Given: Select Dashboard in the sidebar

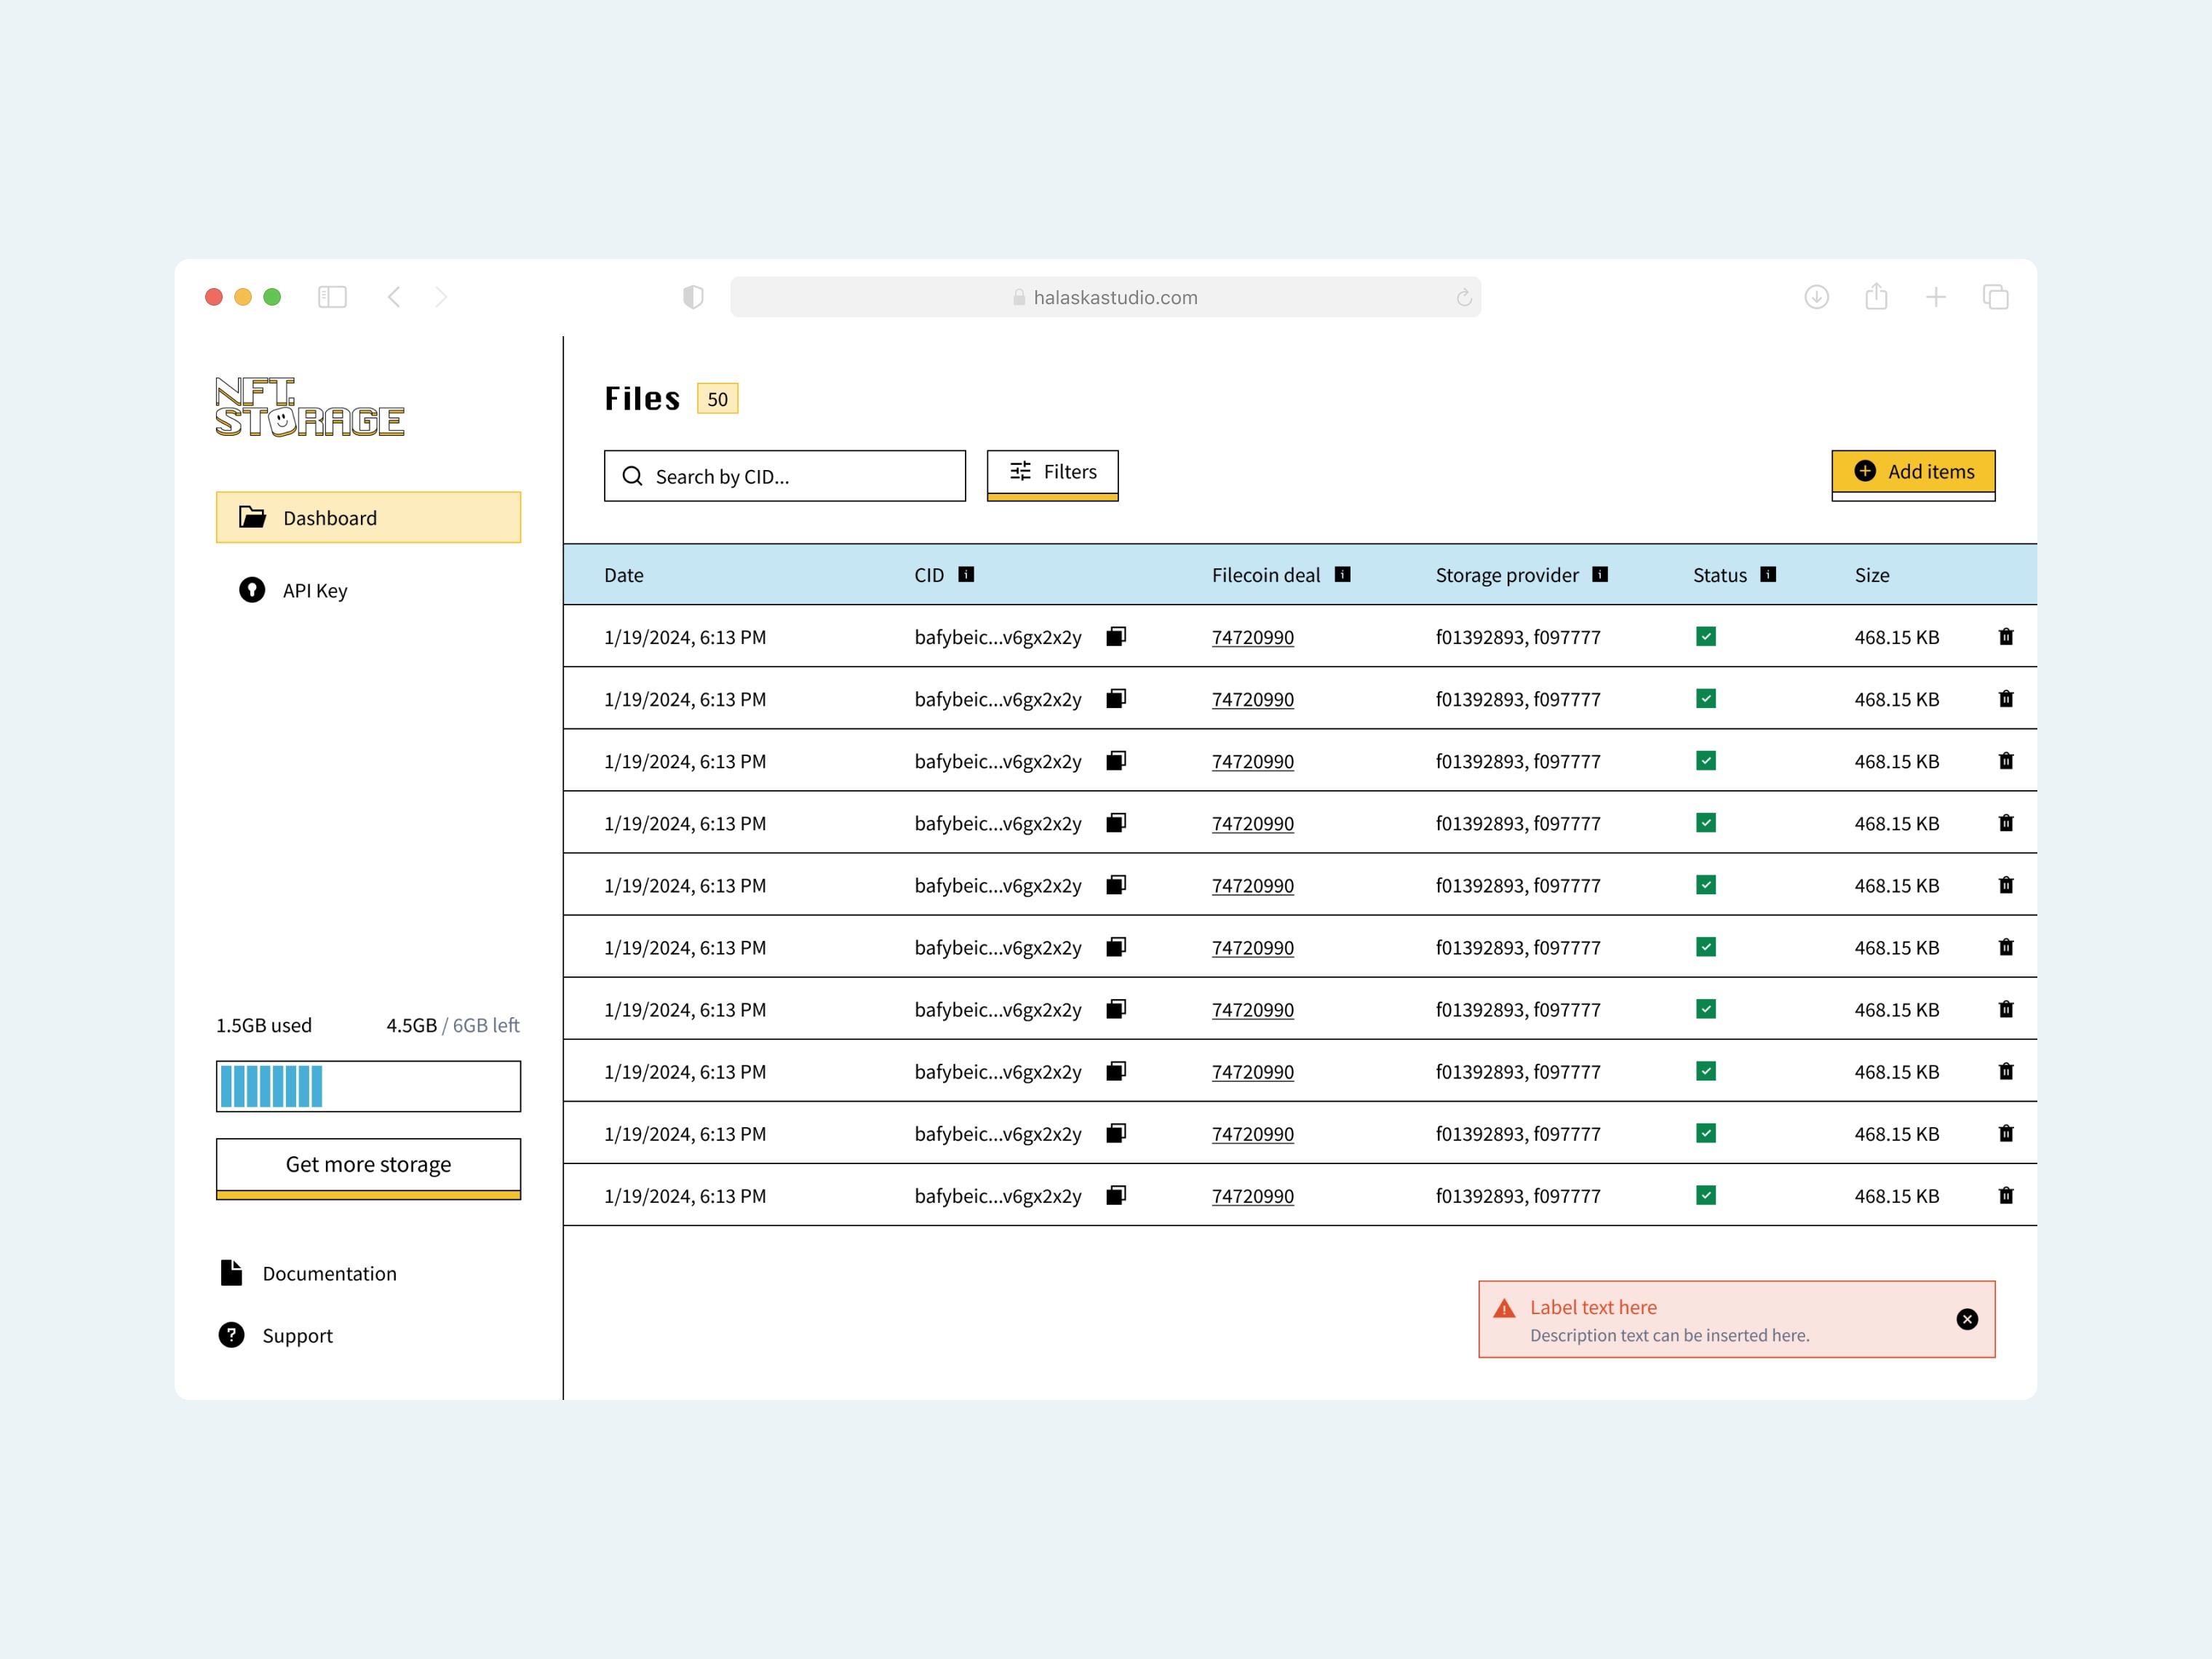Looking at the screenshot, I should click(x=368, y=517).
